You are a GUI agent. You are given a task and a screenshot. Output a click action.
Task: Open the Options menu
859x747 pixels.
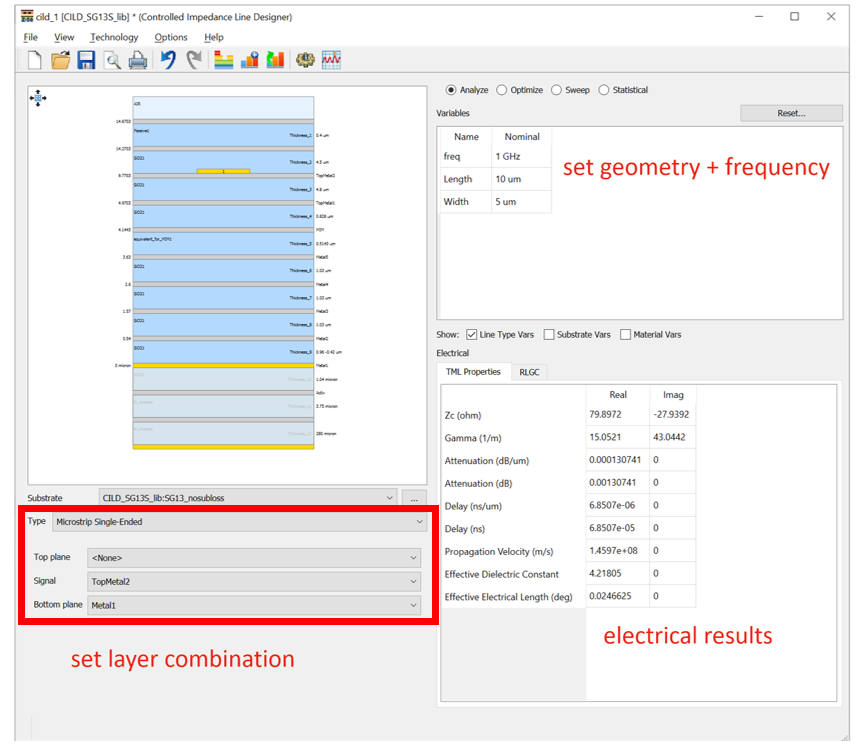tap(171, 37)
